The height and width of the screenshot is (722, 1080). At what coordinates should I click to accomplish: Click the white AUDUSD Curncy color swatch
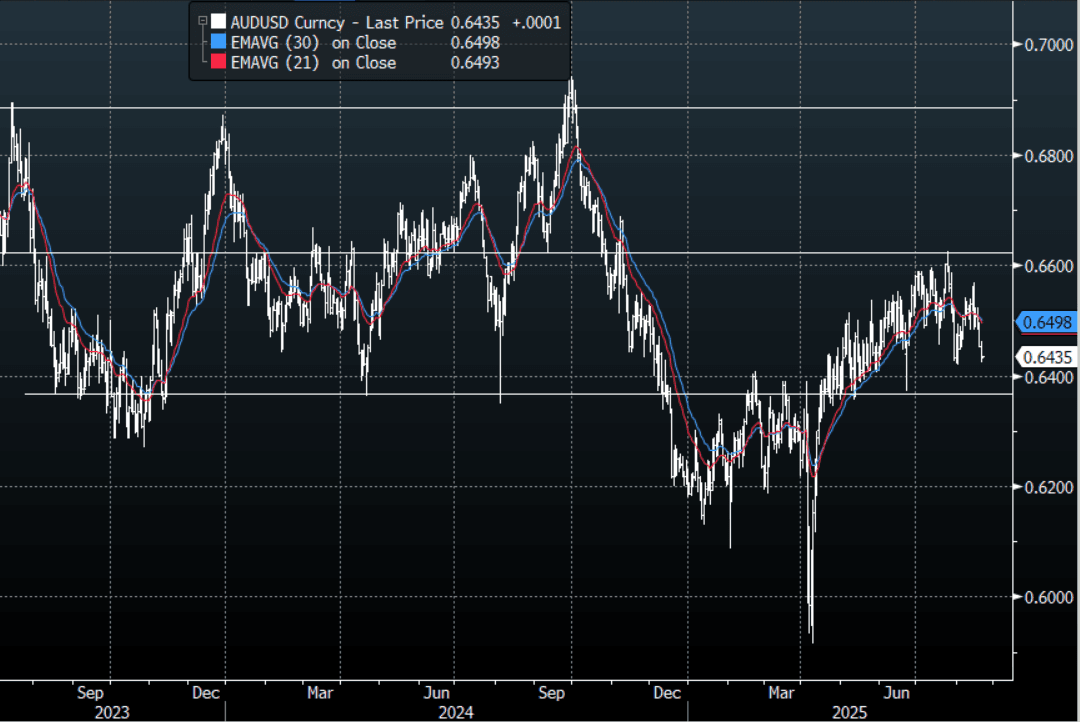[x=220, y=21]
